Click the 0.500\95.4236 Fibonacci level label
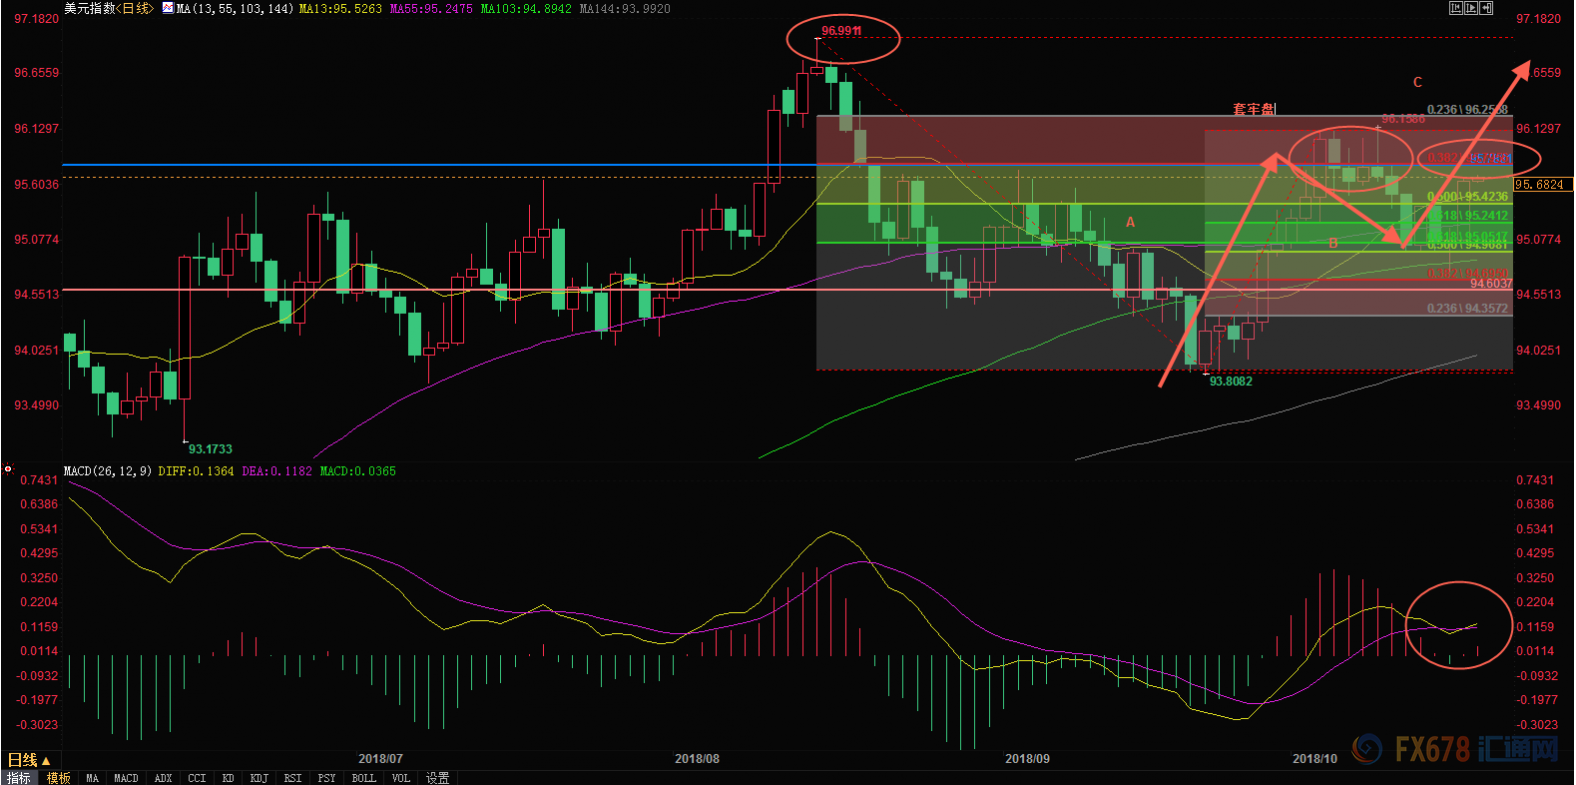 tap(1467, 197)
